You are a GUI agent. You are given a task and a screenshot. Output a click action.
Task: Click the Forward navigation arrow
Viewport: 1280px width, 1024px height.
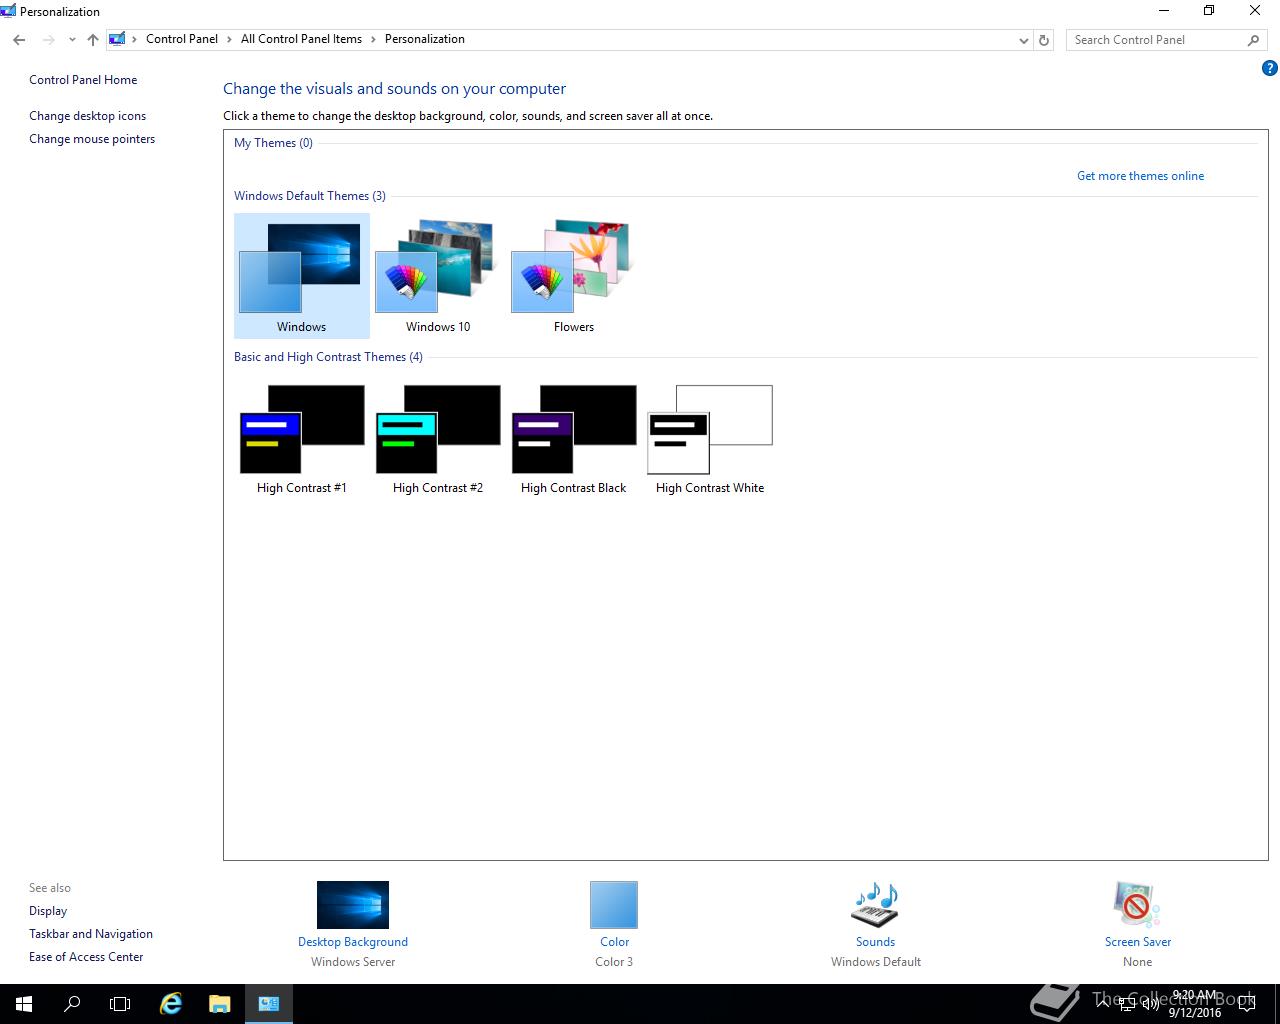pyautogui.click(x=48, y=40)
